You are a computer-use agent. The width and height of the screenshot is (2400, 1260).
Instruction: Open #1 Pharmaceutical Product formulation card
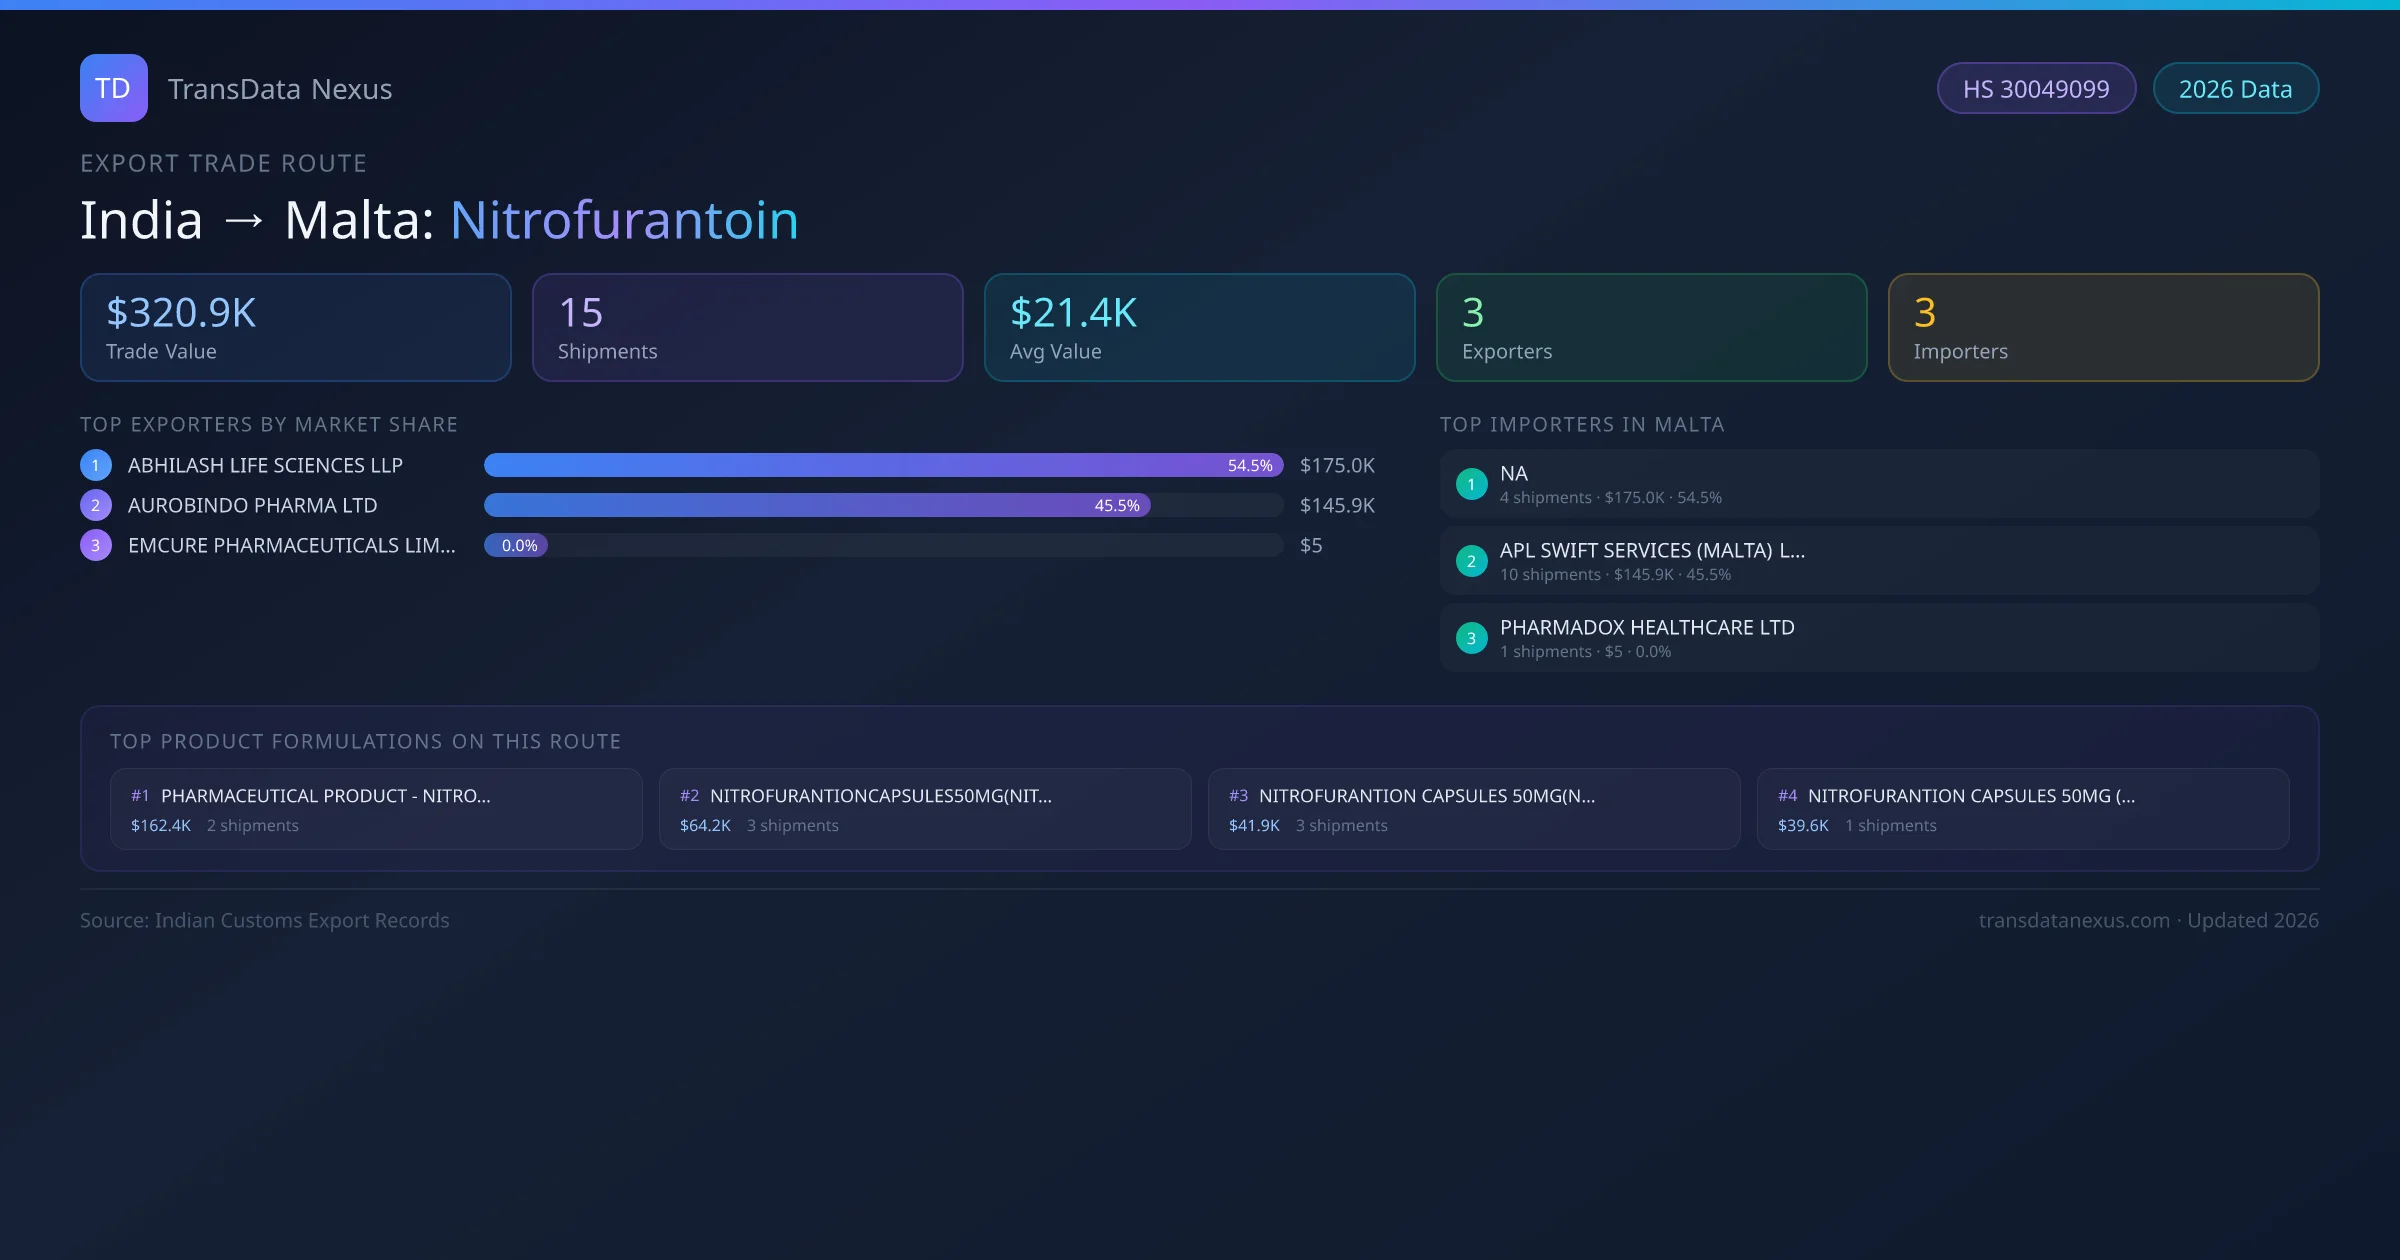(376, 809)
